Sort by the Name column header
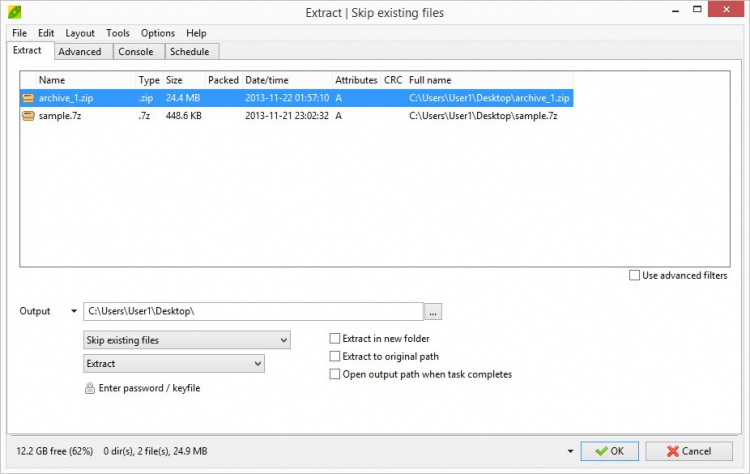The image size is (750, 474). tap(86, 80)
